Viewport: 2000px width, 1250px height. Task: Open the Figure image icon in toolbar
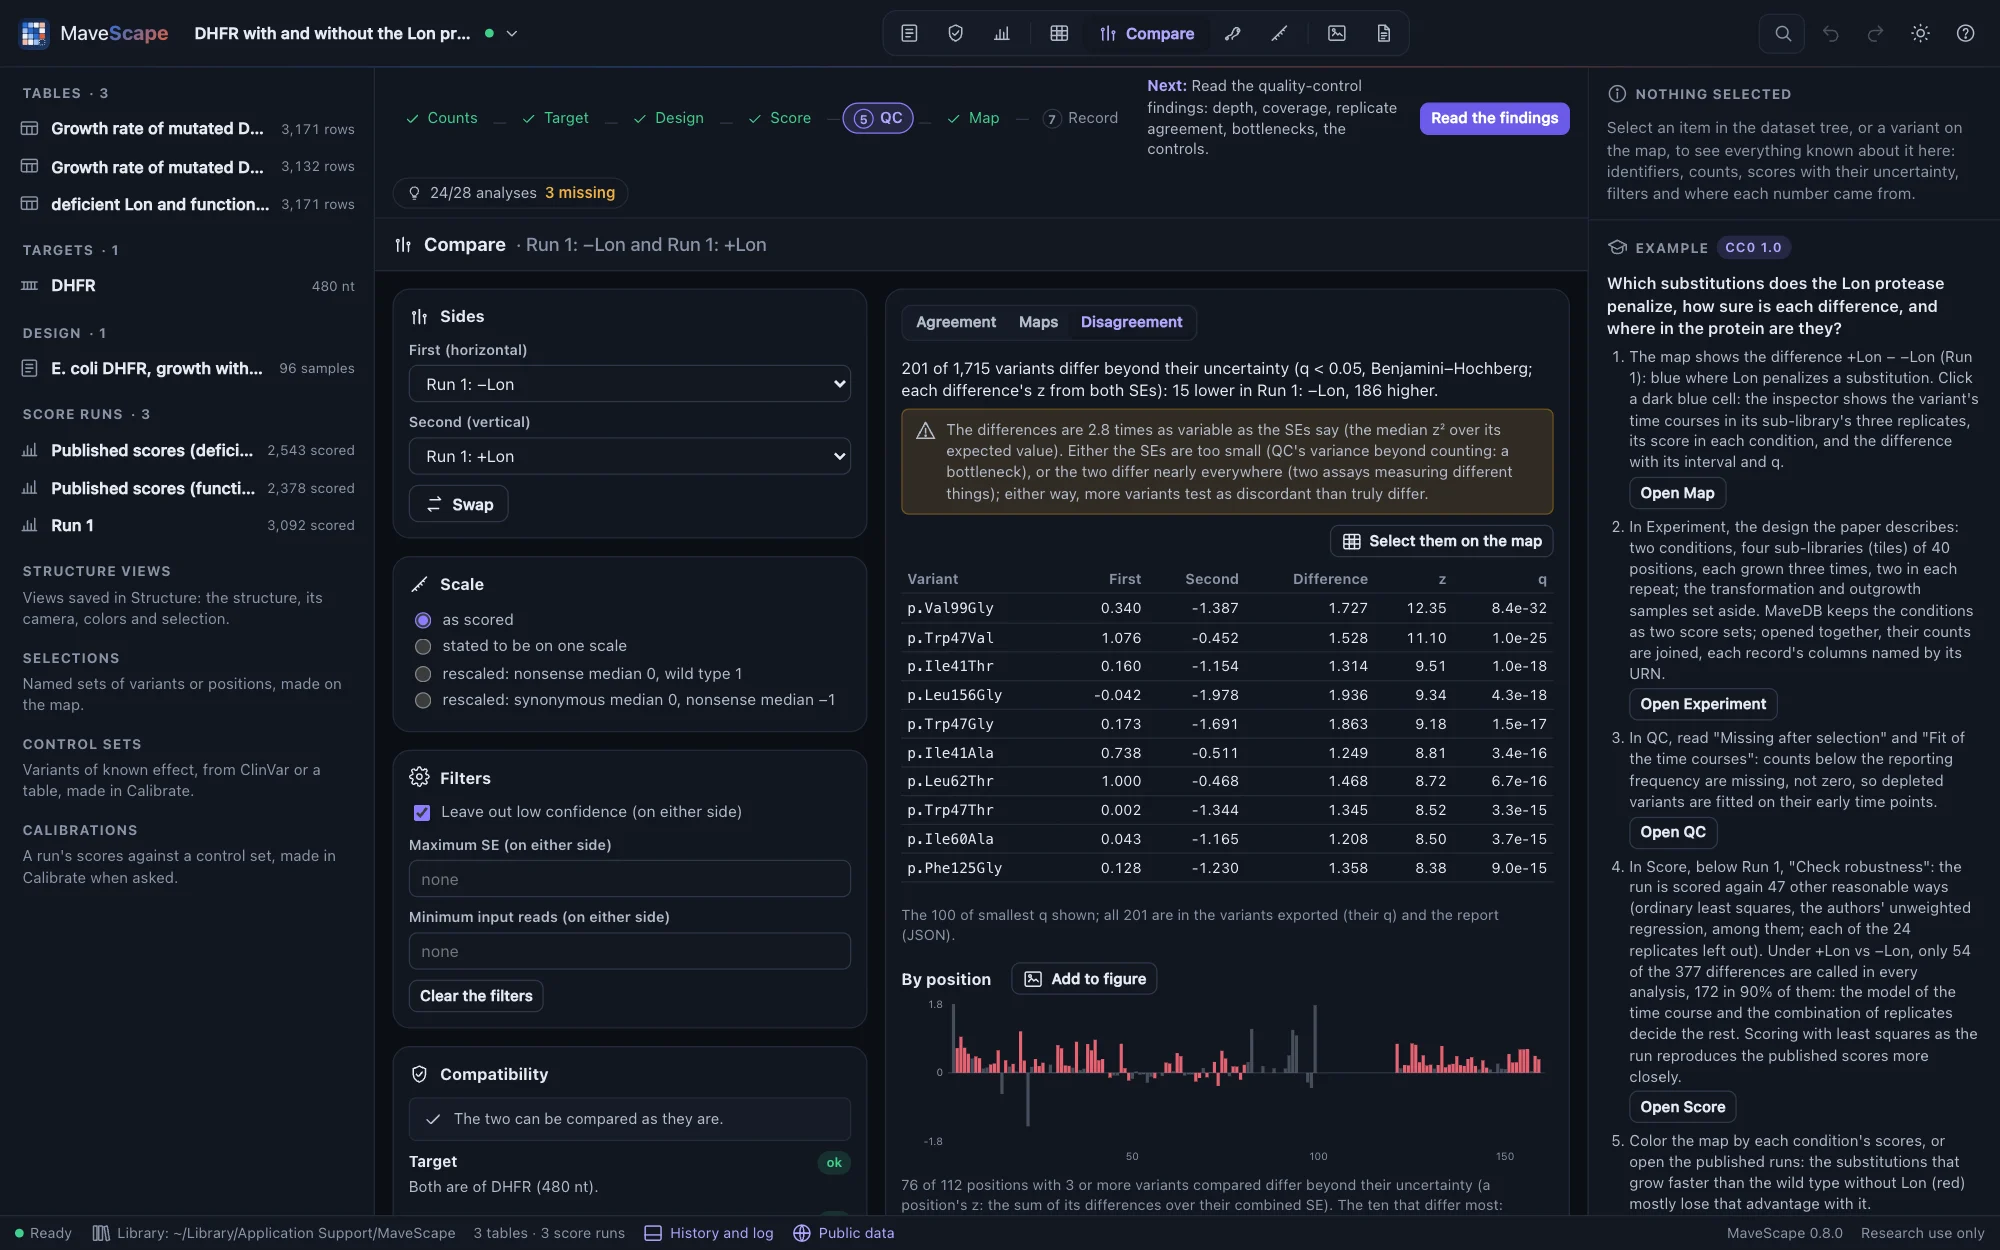coord(1337,33)
